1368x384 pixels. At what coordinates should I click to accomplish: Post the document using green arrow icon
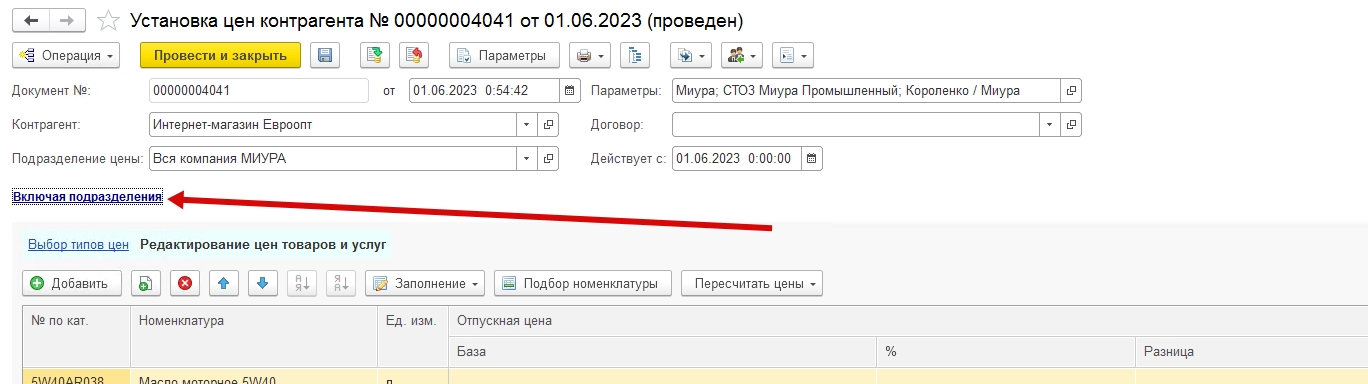point(374,56)
